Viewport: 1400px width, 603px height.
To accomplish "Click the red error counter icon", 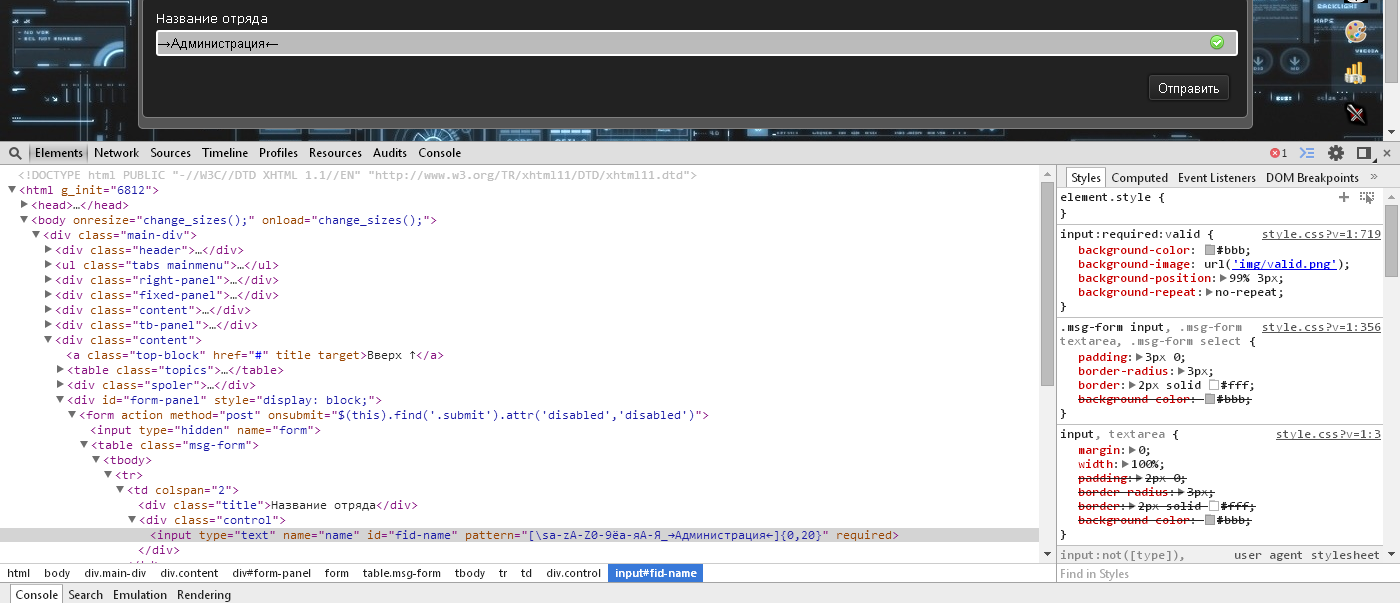I will 1278,153.
